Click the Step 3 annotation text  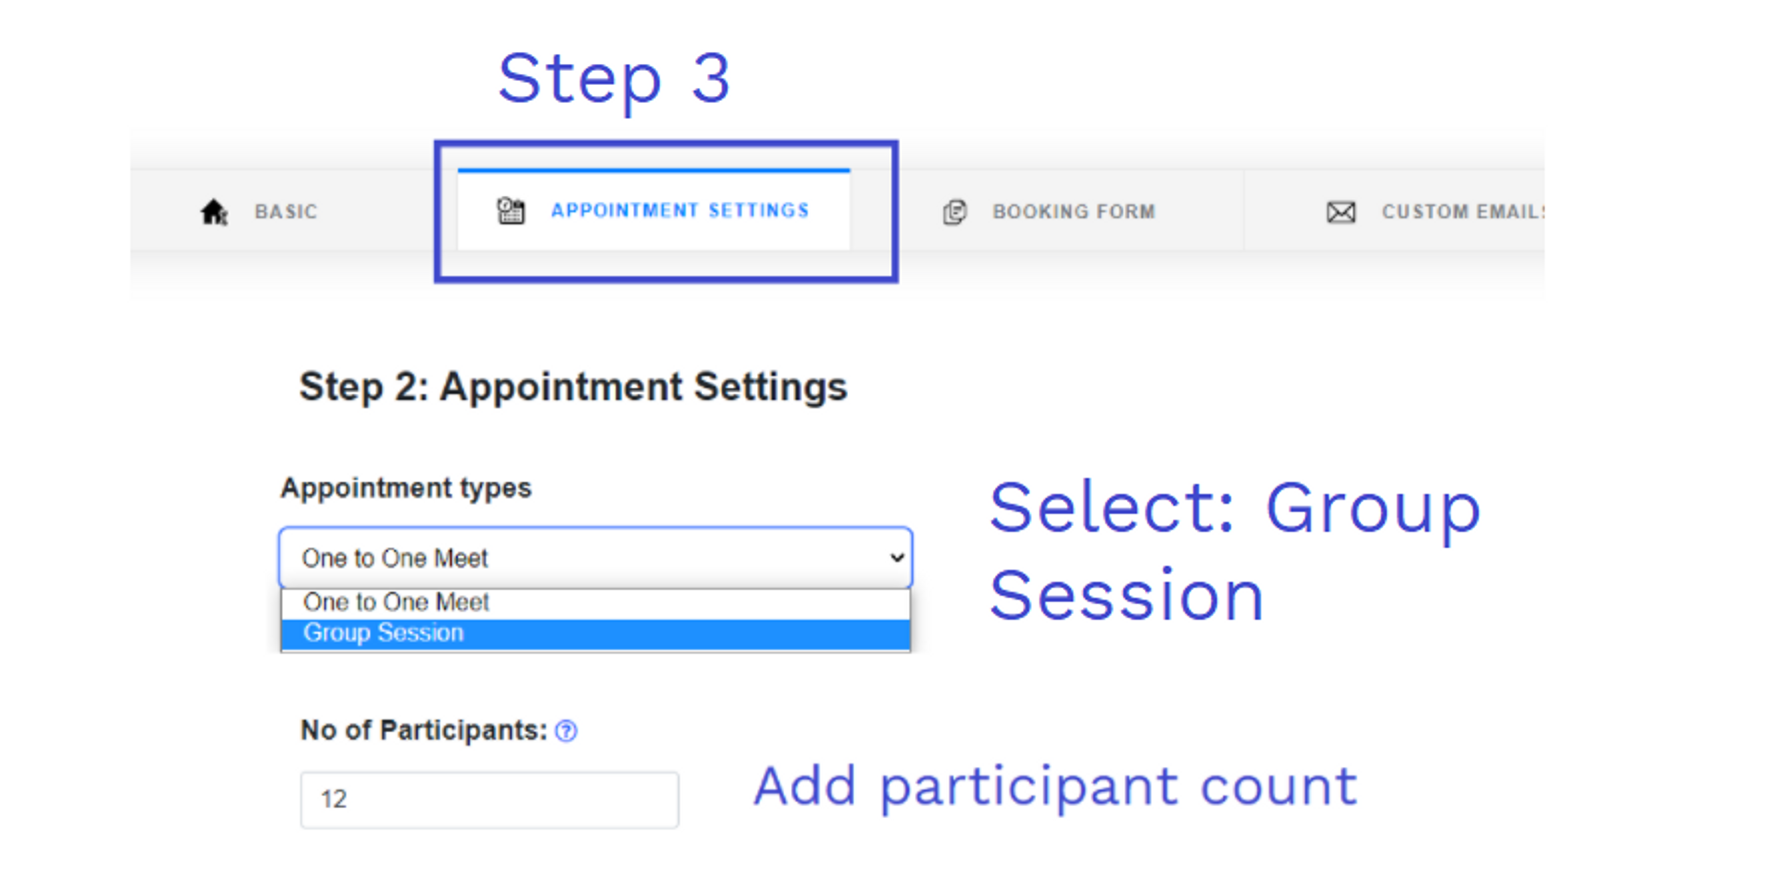tap(614, 80)
